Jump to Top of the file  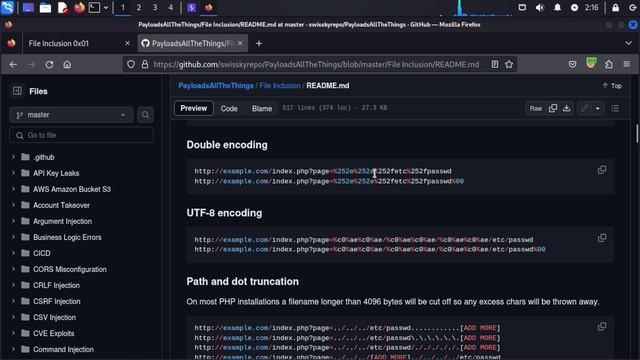point(612,86)
